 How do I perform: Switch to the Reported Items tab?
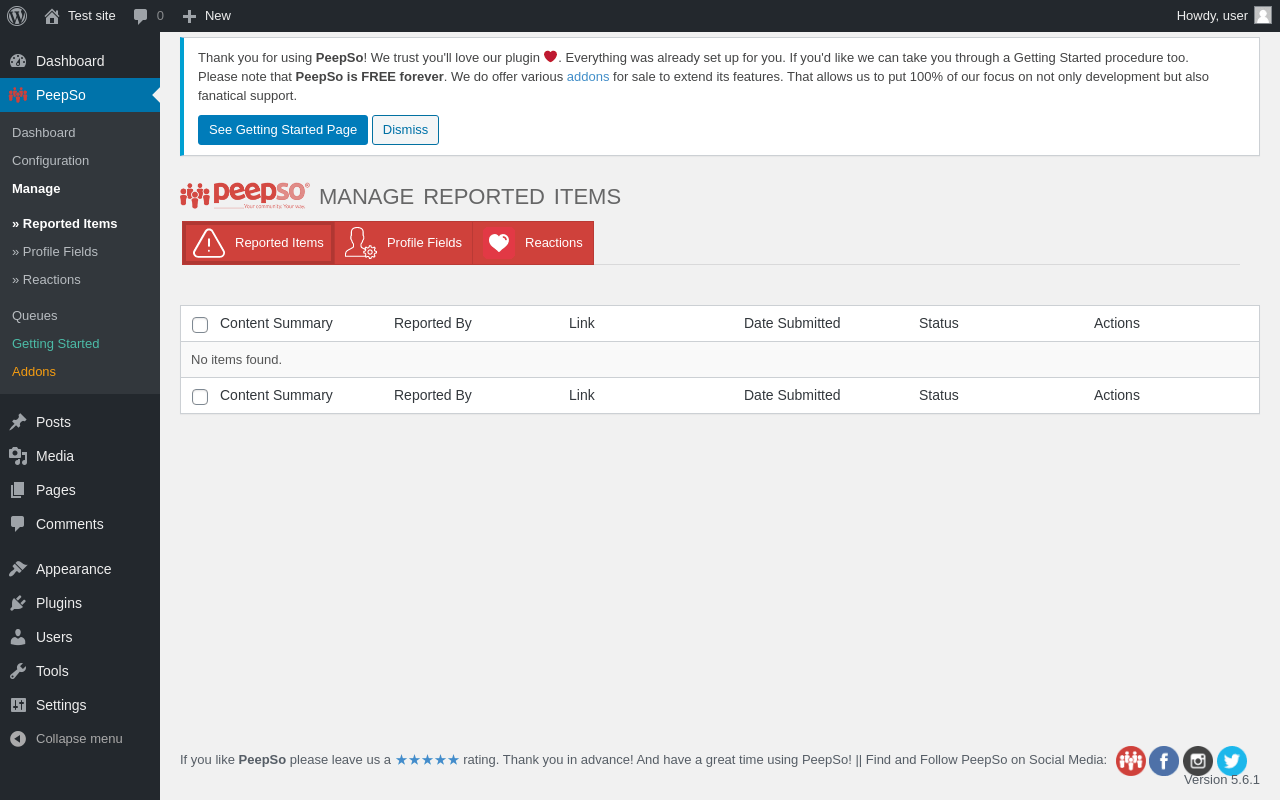pyautogui.click(x=258, y=243)
